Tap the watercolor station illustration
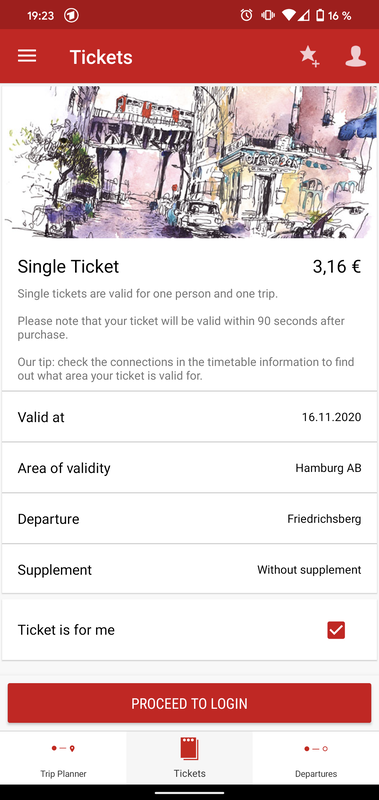379x800 pixels. click(189, 162)
